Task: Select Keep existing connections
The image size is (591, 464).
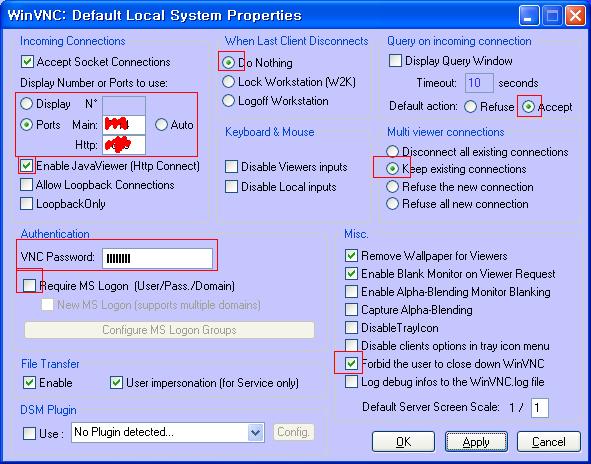Action: click(x=392, y=169)
